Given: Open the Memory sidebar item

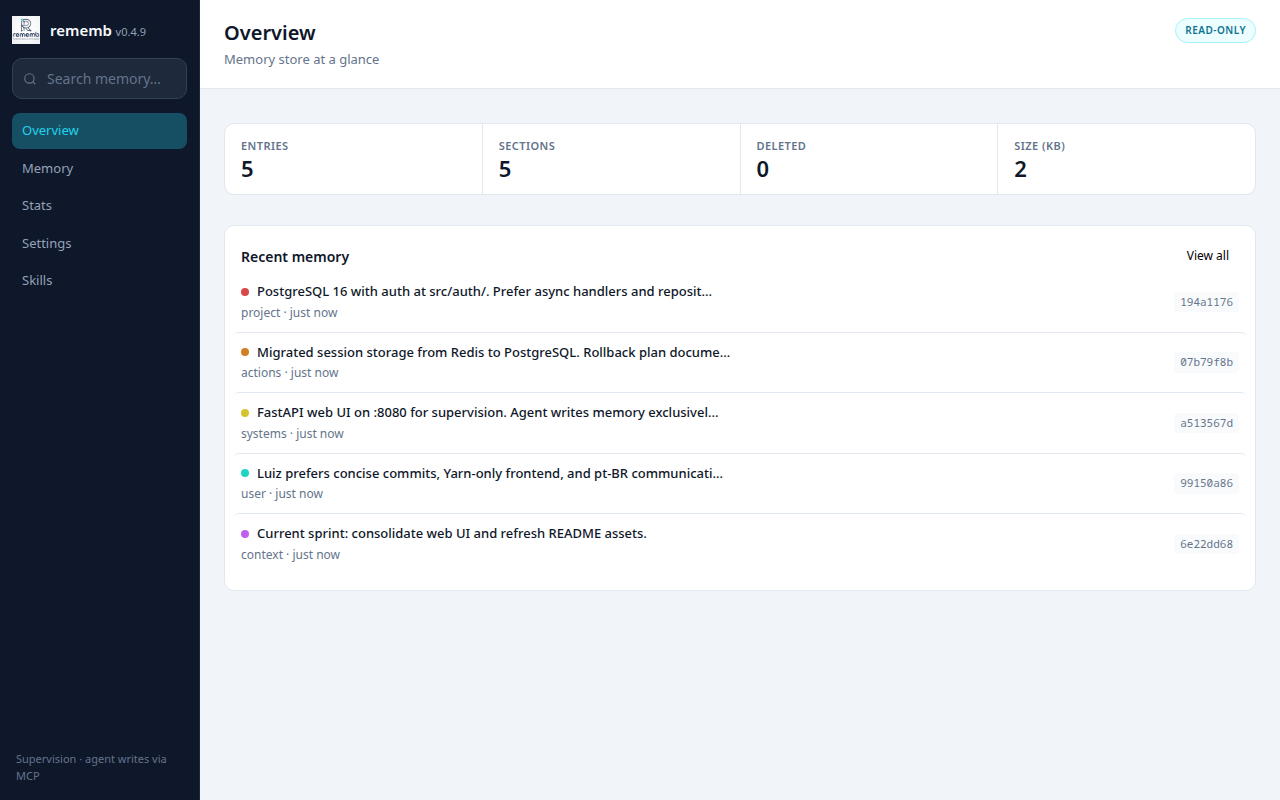Looking at the screenshot, I should pos(99,168).
